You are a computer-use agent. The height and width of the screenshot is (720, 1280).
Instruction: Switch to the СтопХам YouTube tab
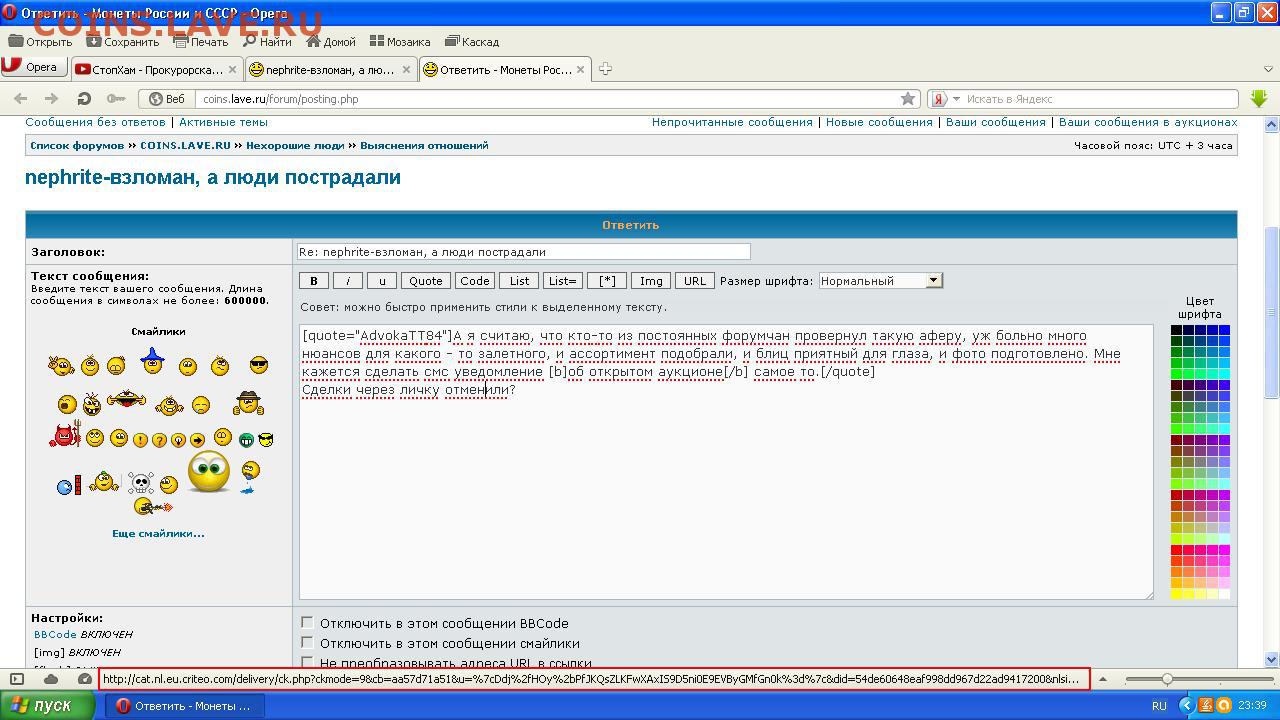(x=156, y=70)
